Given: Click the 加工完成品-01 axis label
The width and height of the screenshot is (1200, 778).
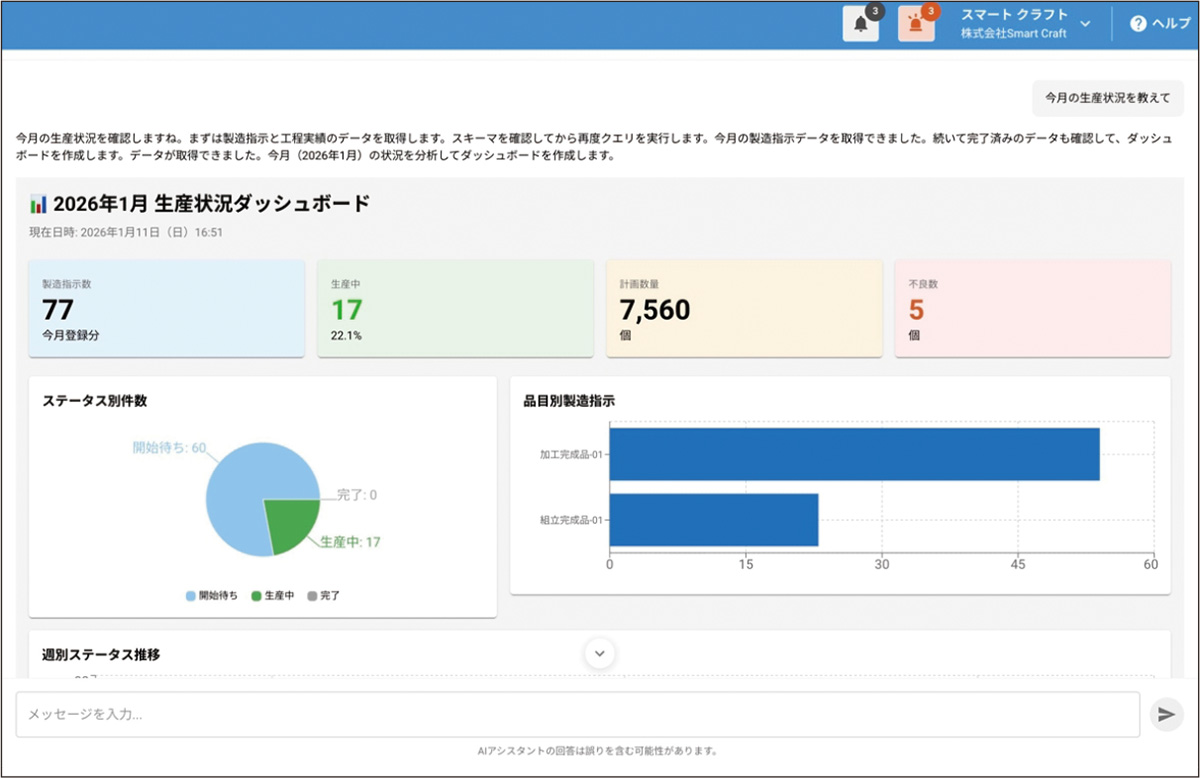Looking at the screenshot, I should click(x=571, y=454).
